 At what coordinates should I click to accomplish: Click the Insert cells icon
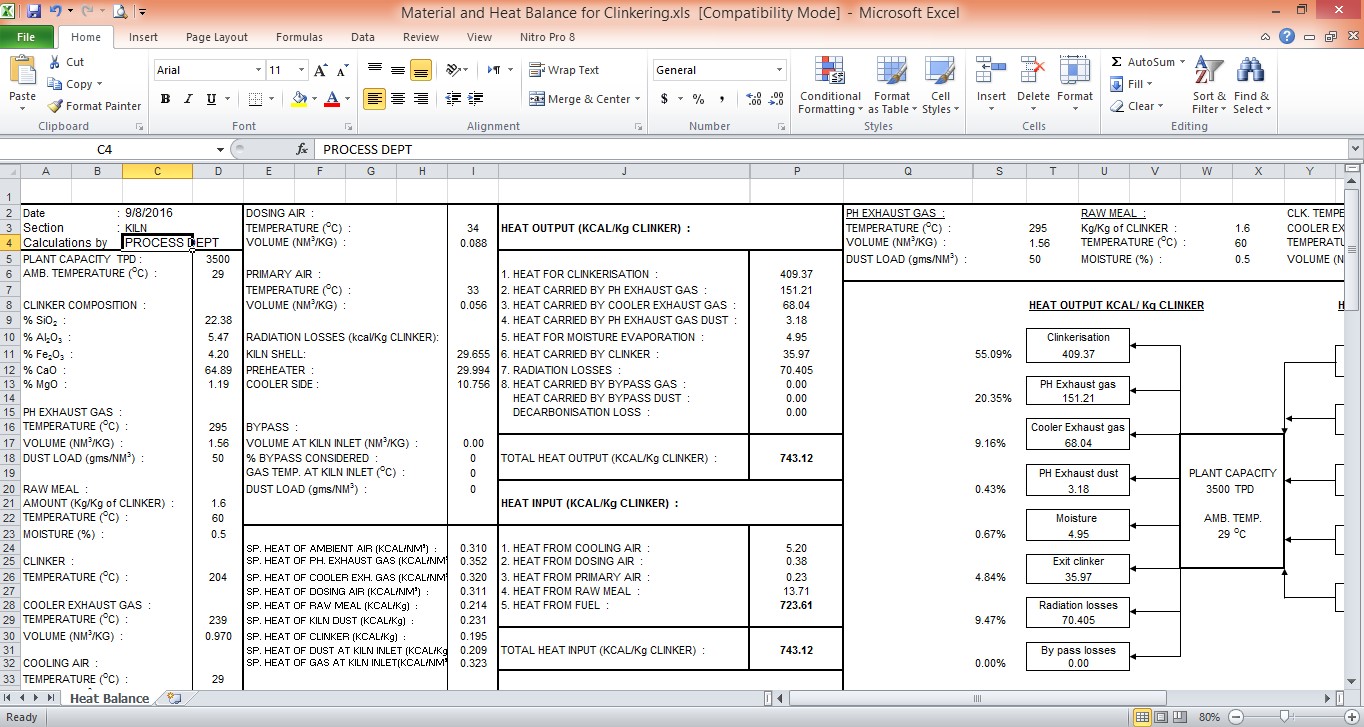[991, 70]
